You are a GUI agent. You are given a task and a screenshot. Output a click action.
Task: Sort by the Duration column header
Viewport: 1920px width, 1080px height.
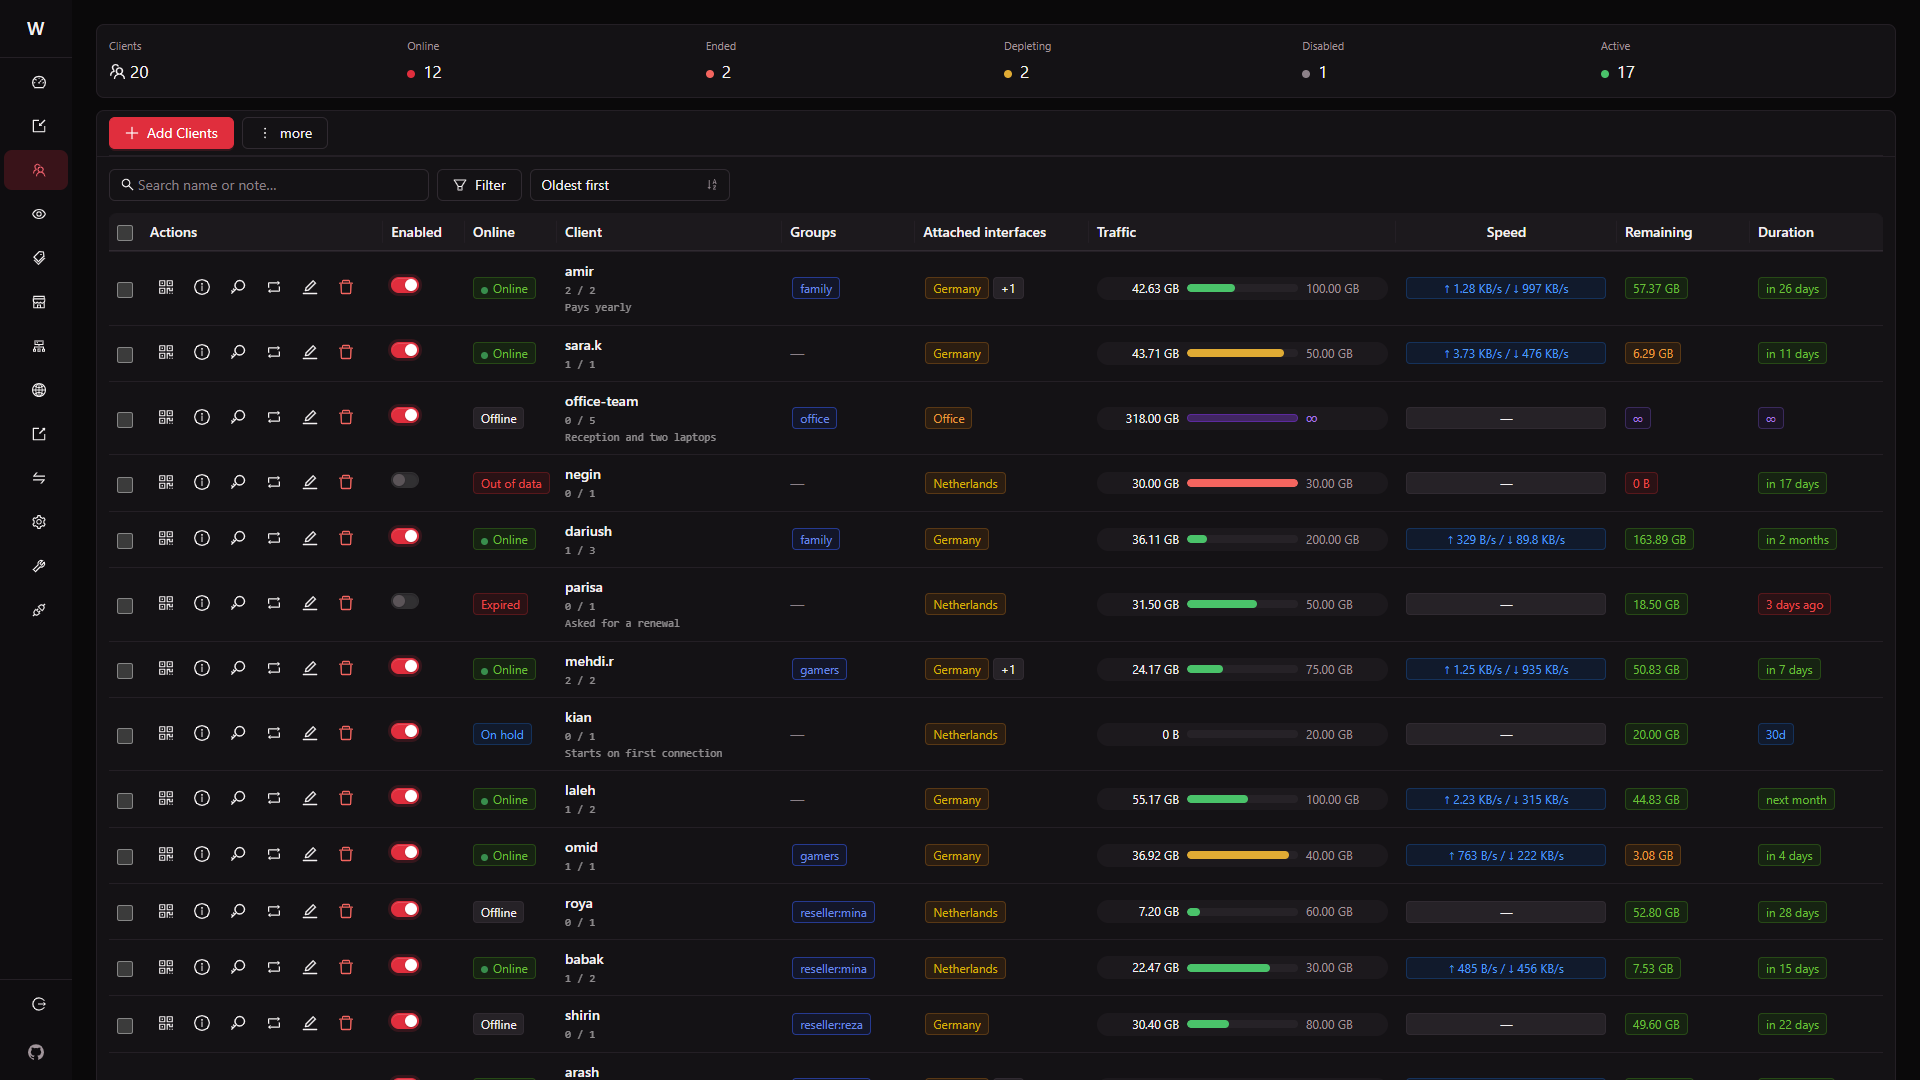point(1785,232)
